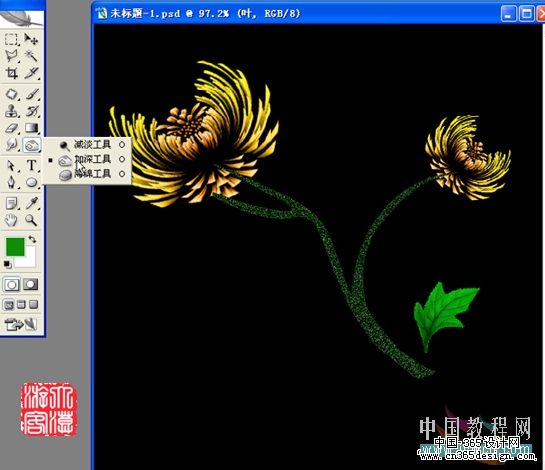Screen dimensions: 545x470
Task: Switch to full screen mode button
Action: (34, 305)
